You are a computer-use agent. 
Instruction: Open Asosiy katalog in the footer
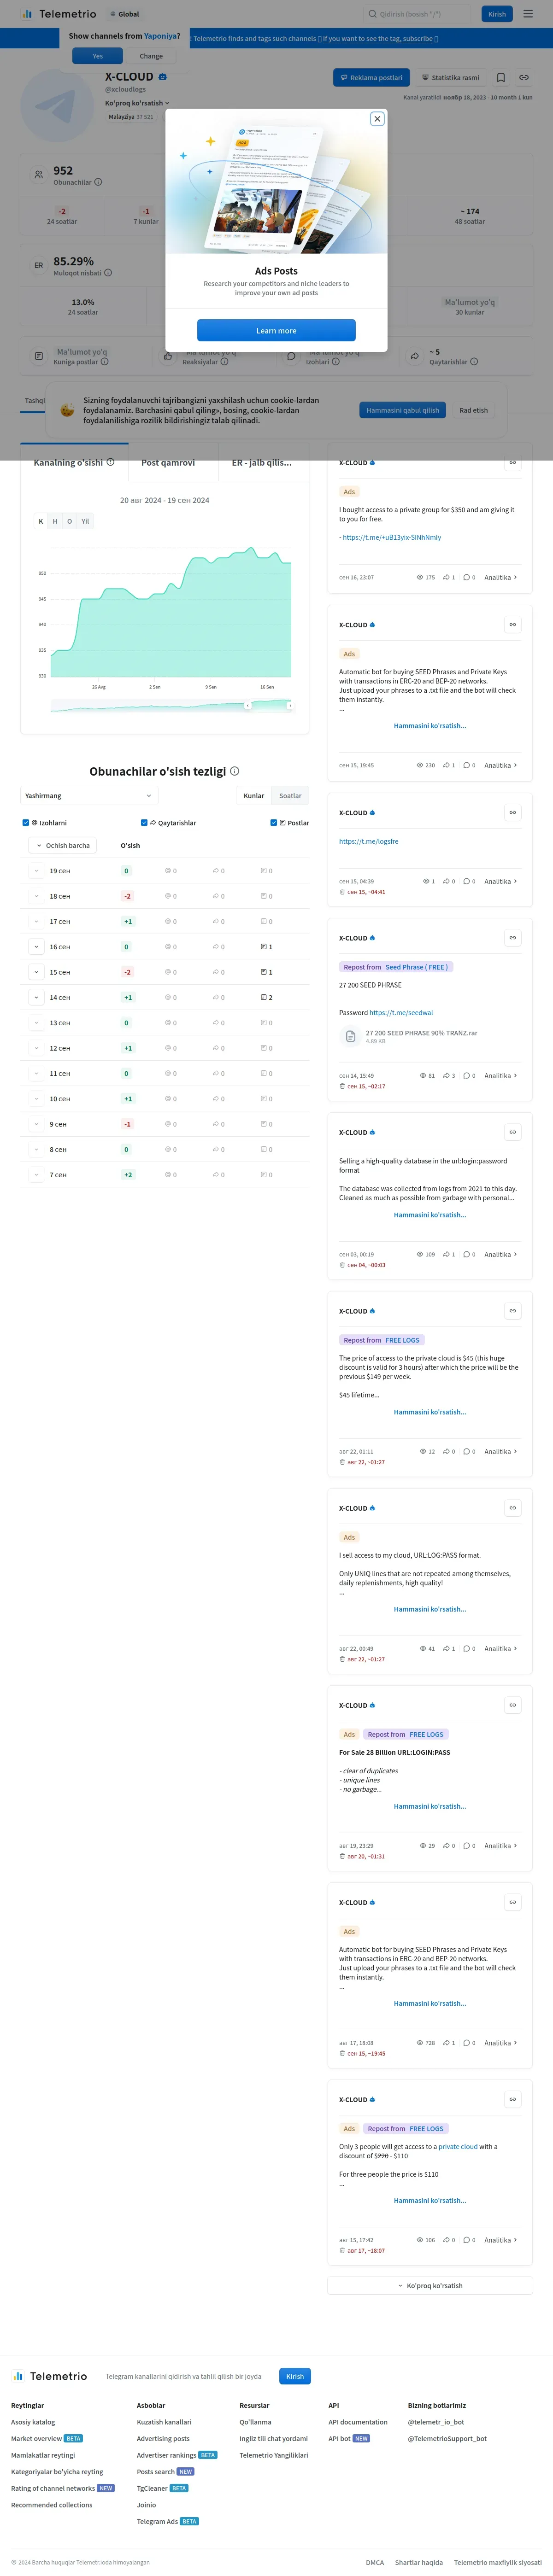[33, 2422]
